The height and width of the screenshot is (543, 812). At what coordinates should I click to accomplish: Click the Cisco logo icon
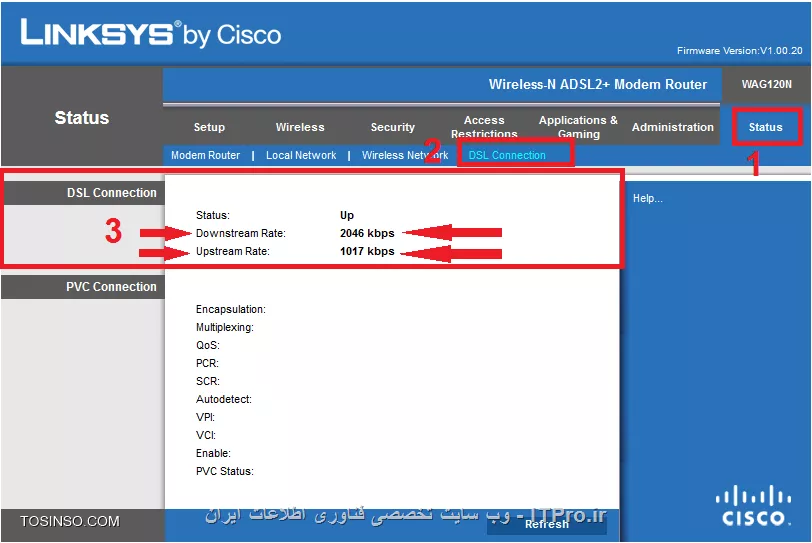tap(753, 506)
